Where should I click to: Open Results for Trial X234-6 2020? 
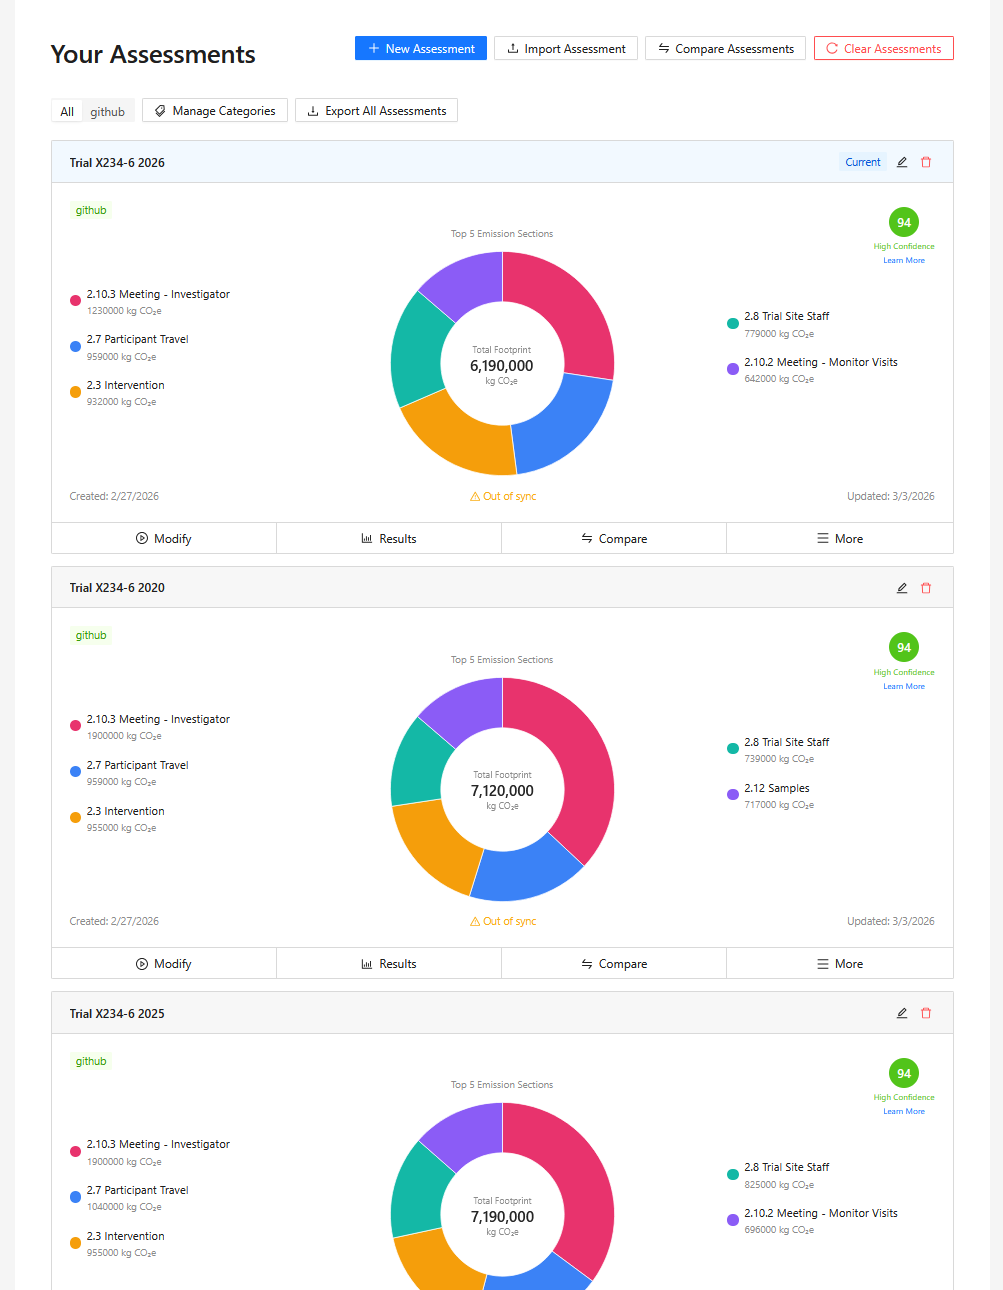tap(389, 964)
